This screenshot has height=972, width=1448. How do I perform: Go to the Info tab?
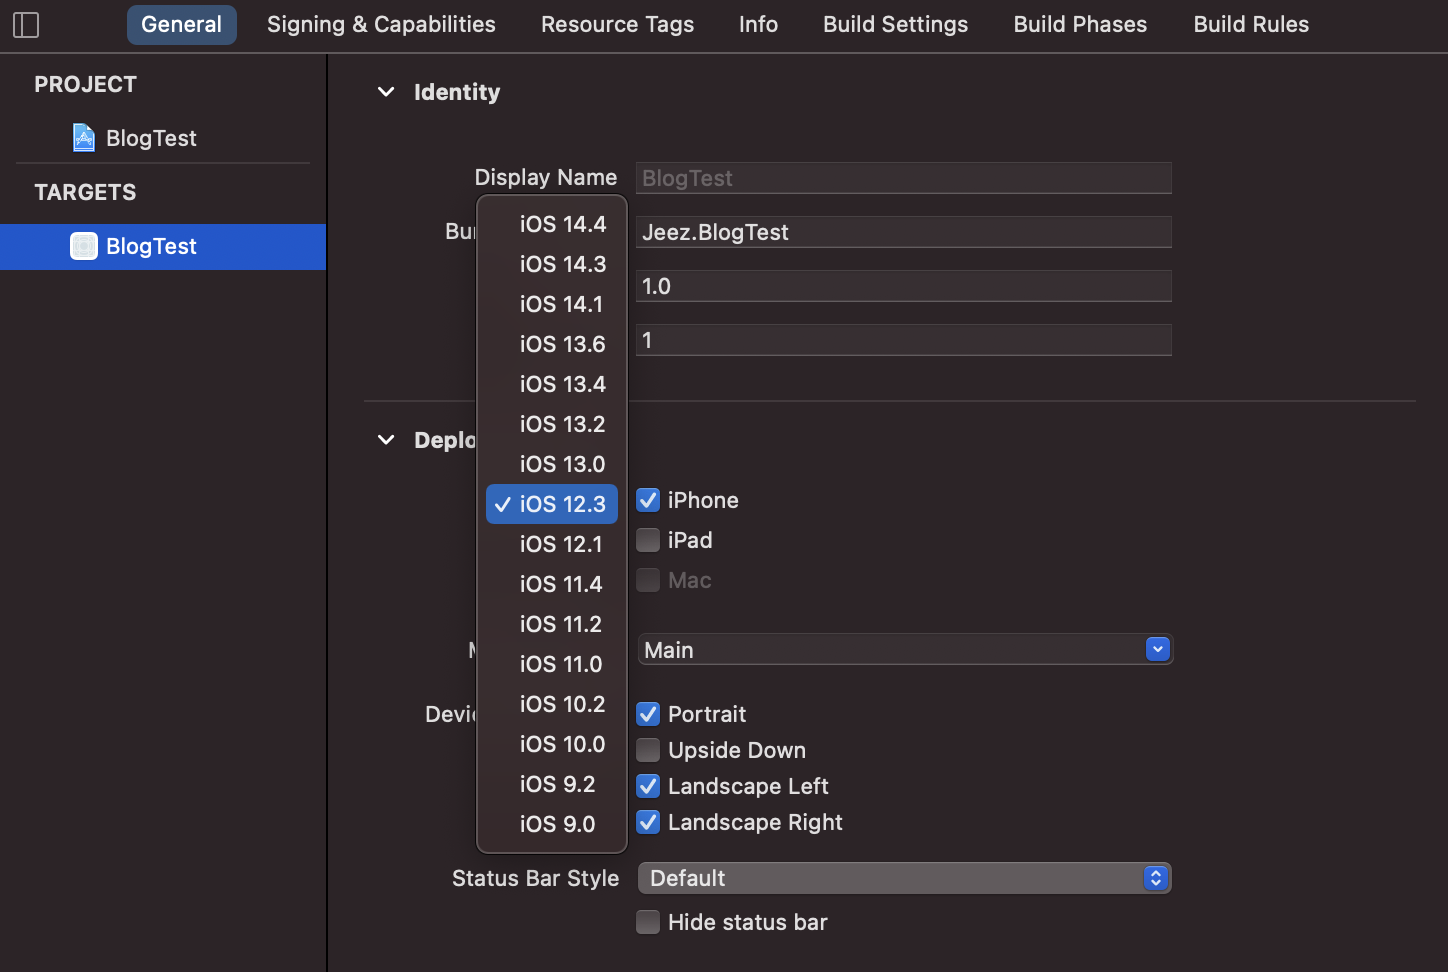[758, 24]
